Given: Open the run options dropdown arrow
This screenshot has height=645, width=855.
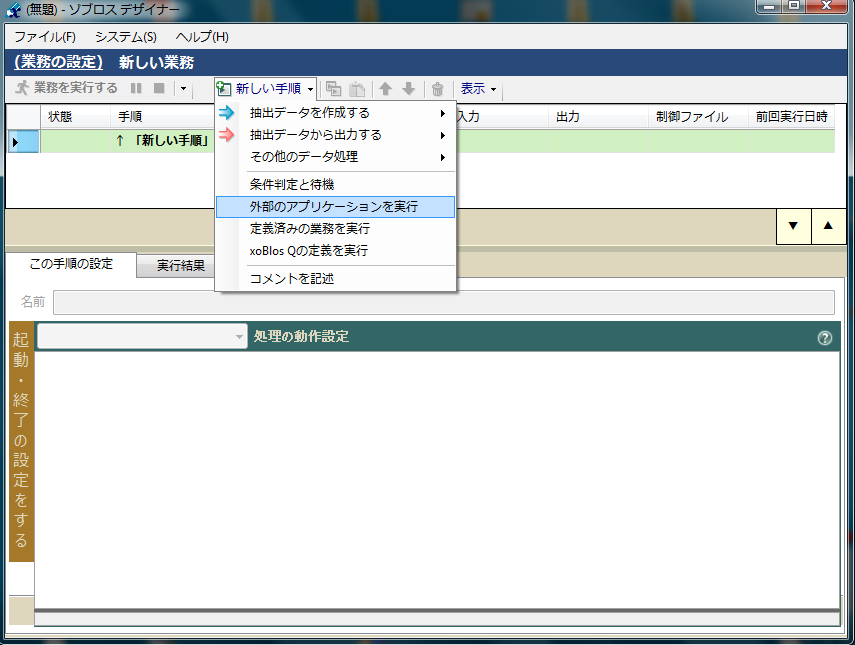Looking at the screenshot, I should [183, 88].
